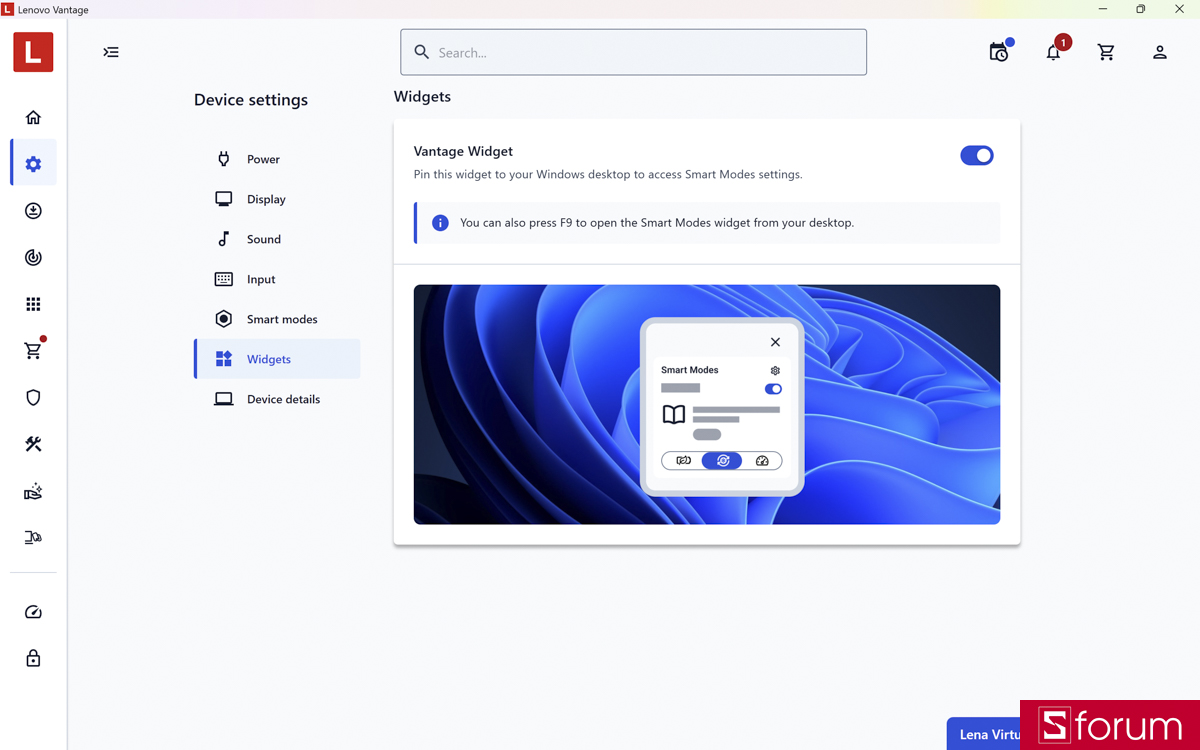Open Device settings gear in sidebar
Image resolution: width=1200 pixels, height=750 pixels.
pos(33,164)
